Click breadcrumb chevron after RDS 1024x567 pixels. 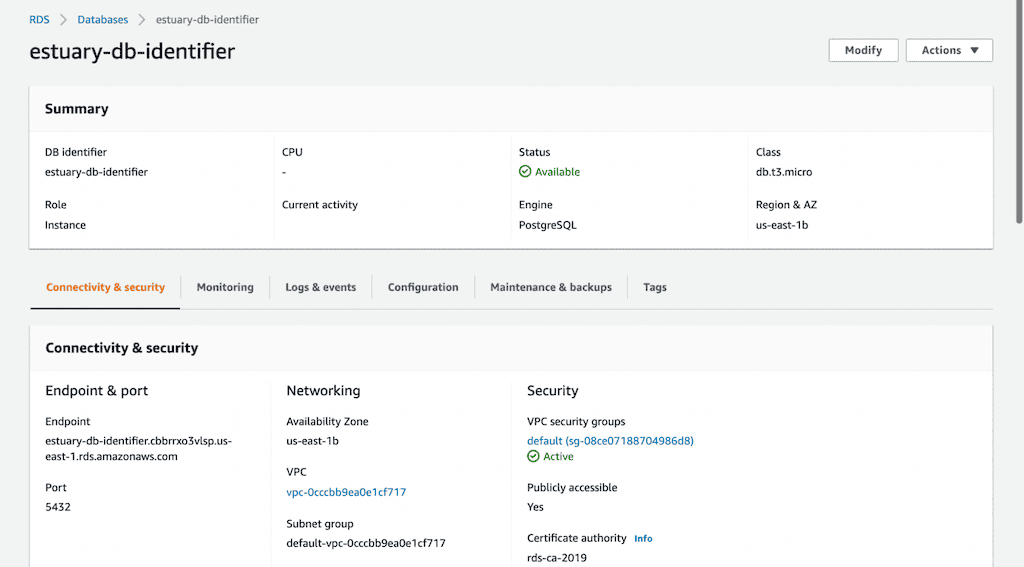tap(63, 20)
